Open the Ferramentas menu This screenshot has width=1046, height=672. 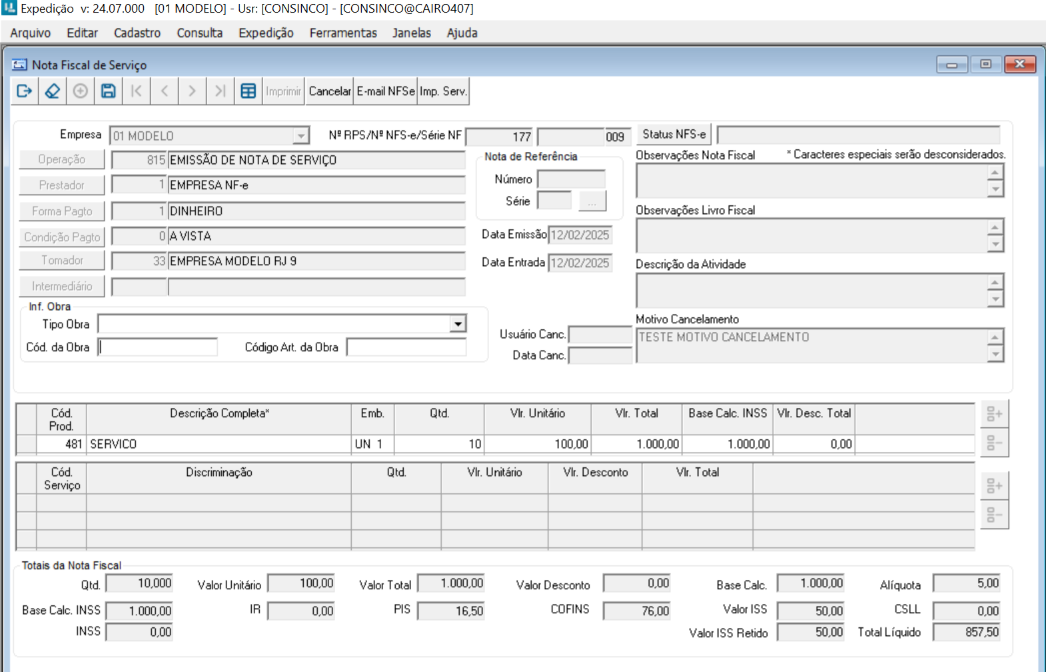pyautogui.click(x=343, y=33)
